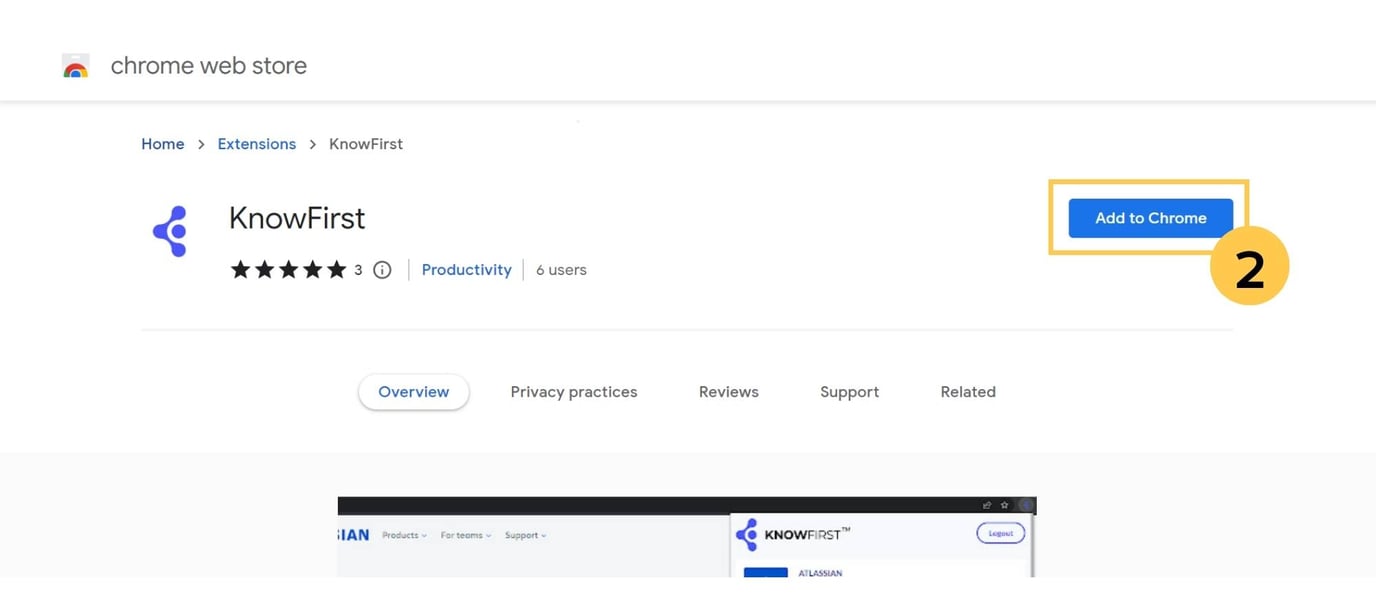
Task: Switch to the Reviews tab
Action: point(728,391)
